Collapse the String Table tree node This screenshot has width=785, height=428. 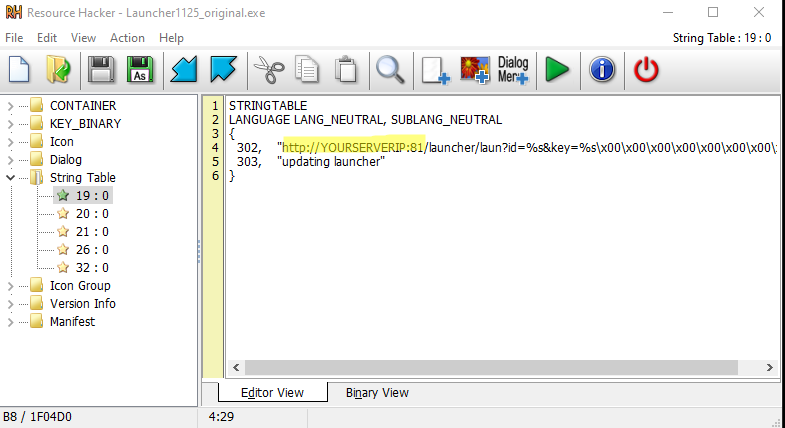(10, 178)
